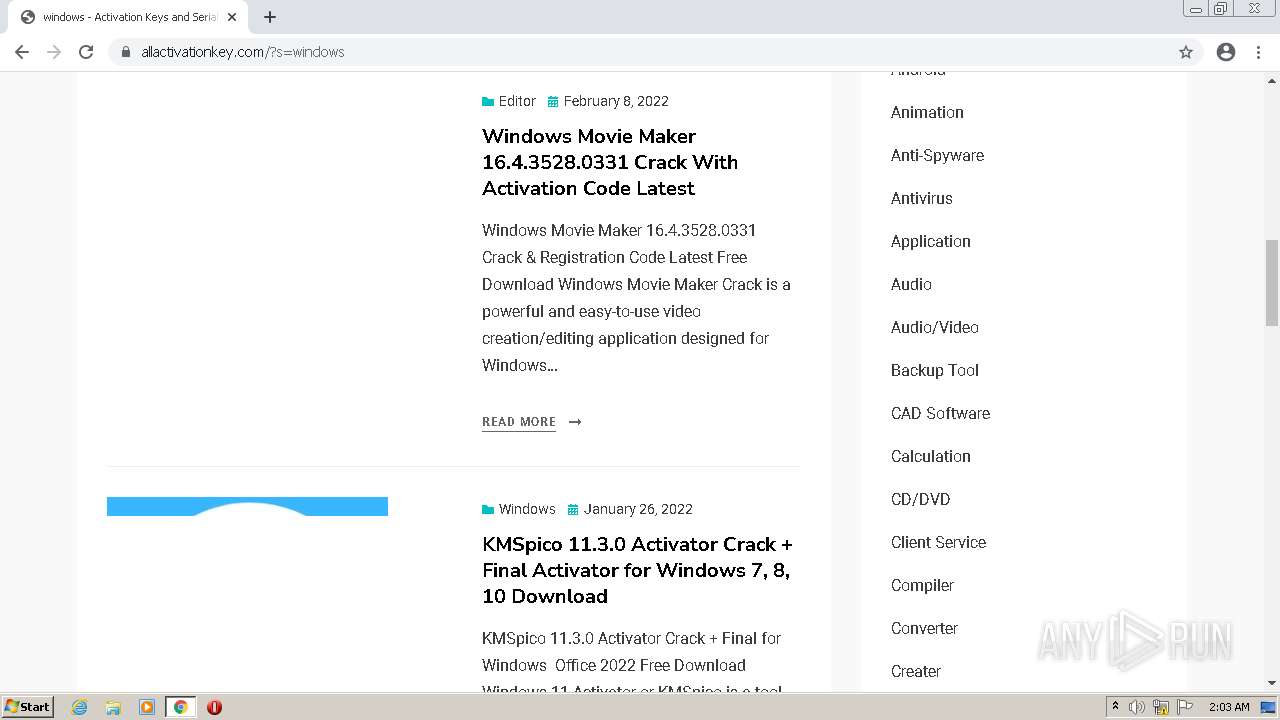The width and height of the screenshot is (1280, 720).
Task: Open the red Opera-style taskbar icon
Action: point(214,707)
